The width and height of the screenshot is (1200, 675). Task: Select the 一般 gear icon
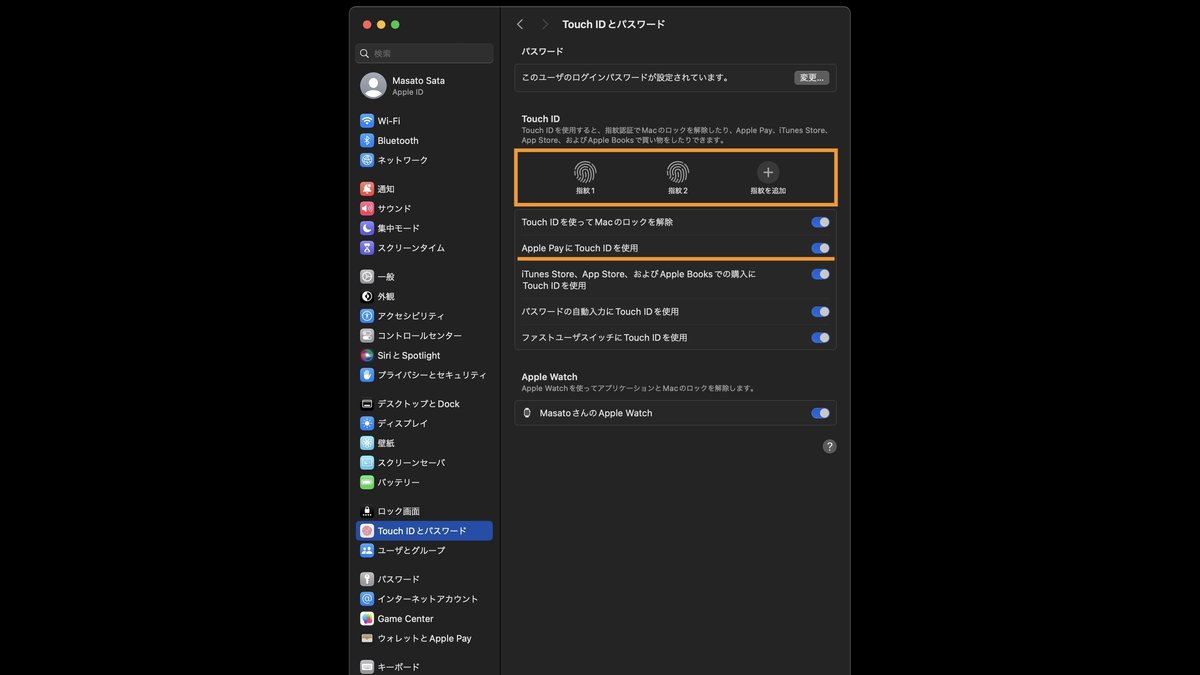[x=367, y=277]
